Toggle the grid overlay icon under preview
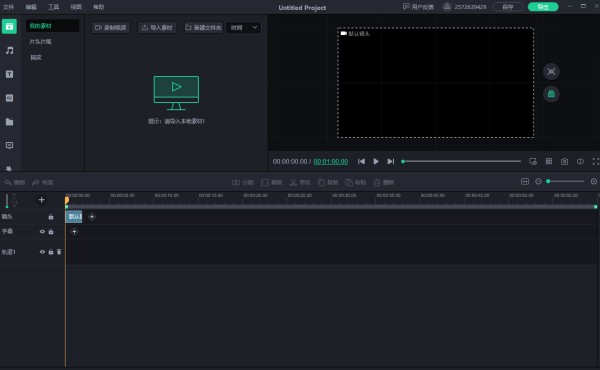Image resolution: width=600 pixels, height=370 pixels. click(549, 161)
